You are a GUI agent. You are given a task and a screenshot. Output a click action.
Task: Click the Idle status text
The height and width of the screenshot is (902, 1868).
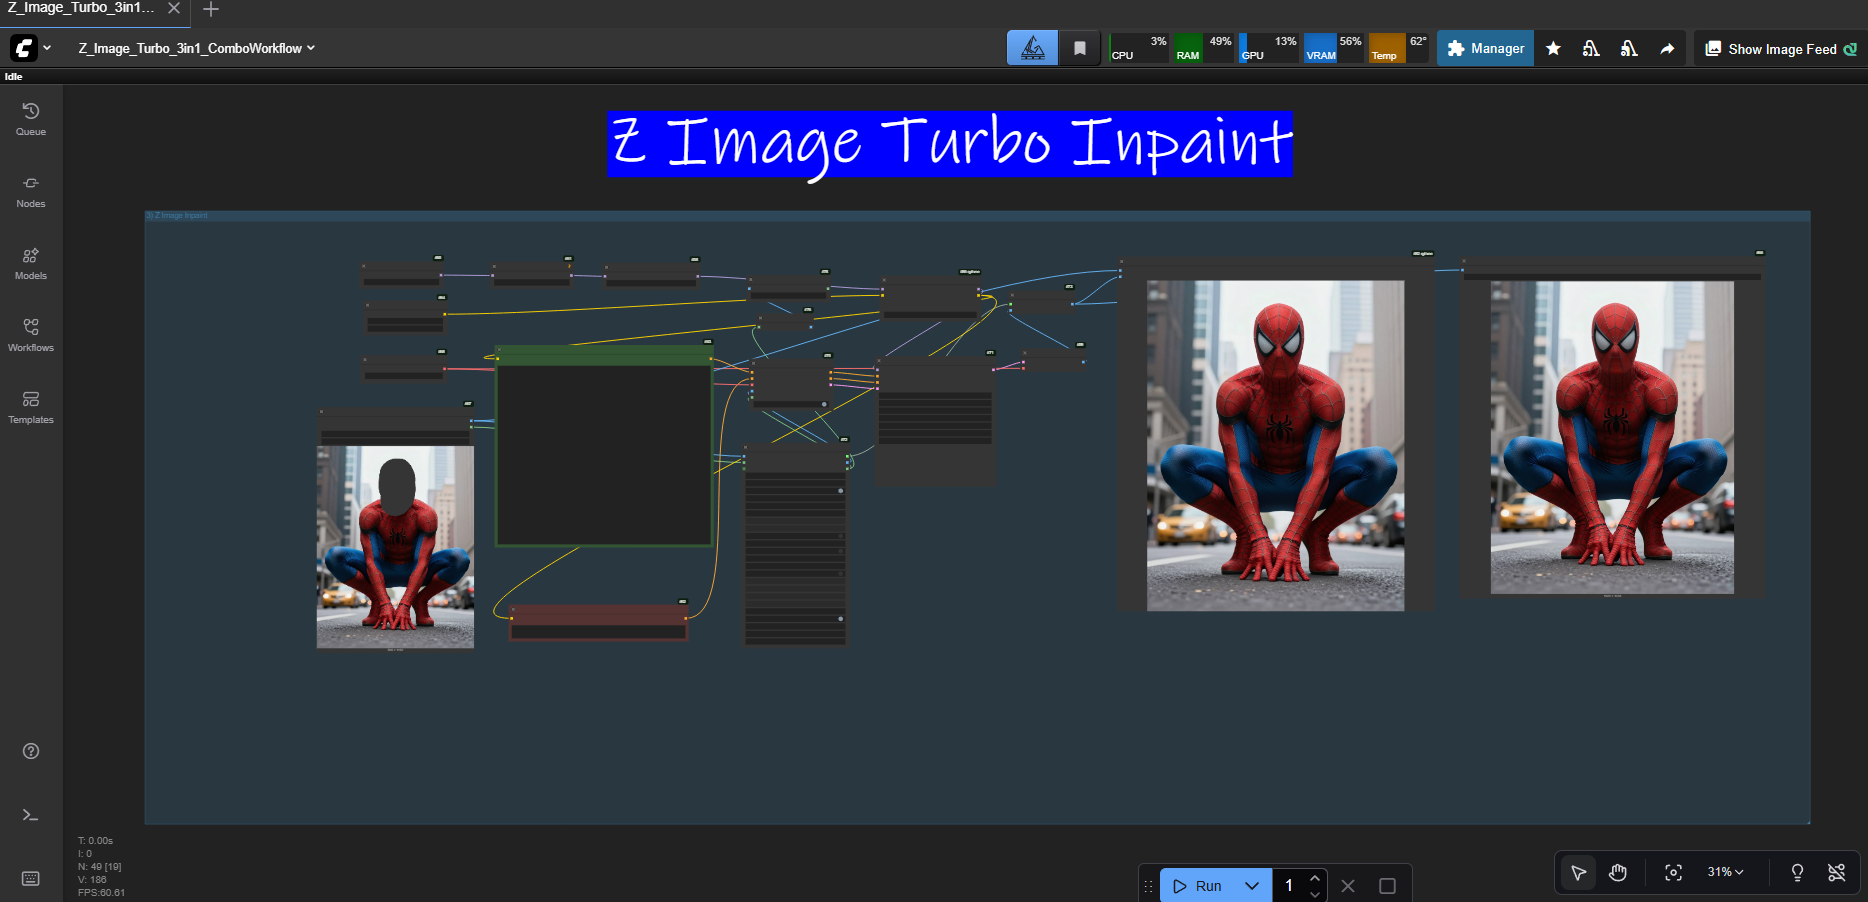[x=13, y=77]
